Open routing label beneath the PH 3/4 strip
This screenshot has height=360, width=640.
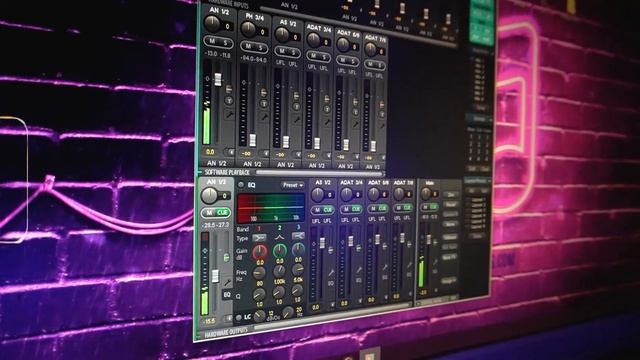click(252, 164)
